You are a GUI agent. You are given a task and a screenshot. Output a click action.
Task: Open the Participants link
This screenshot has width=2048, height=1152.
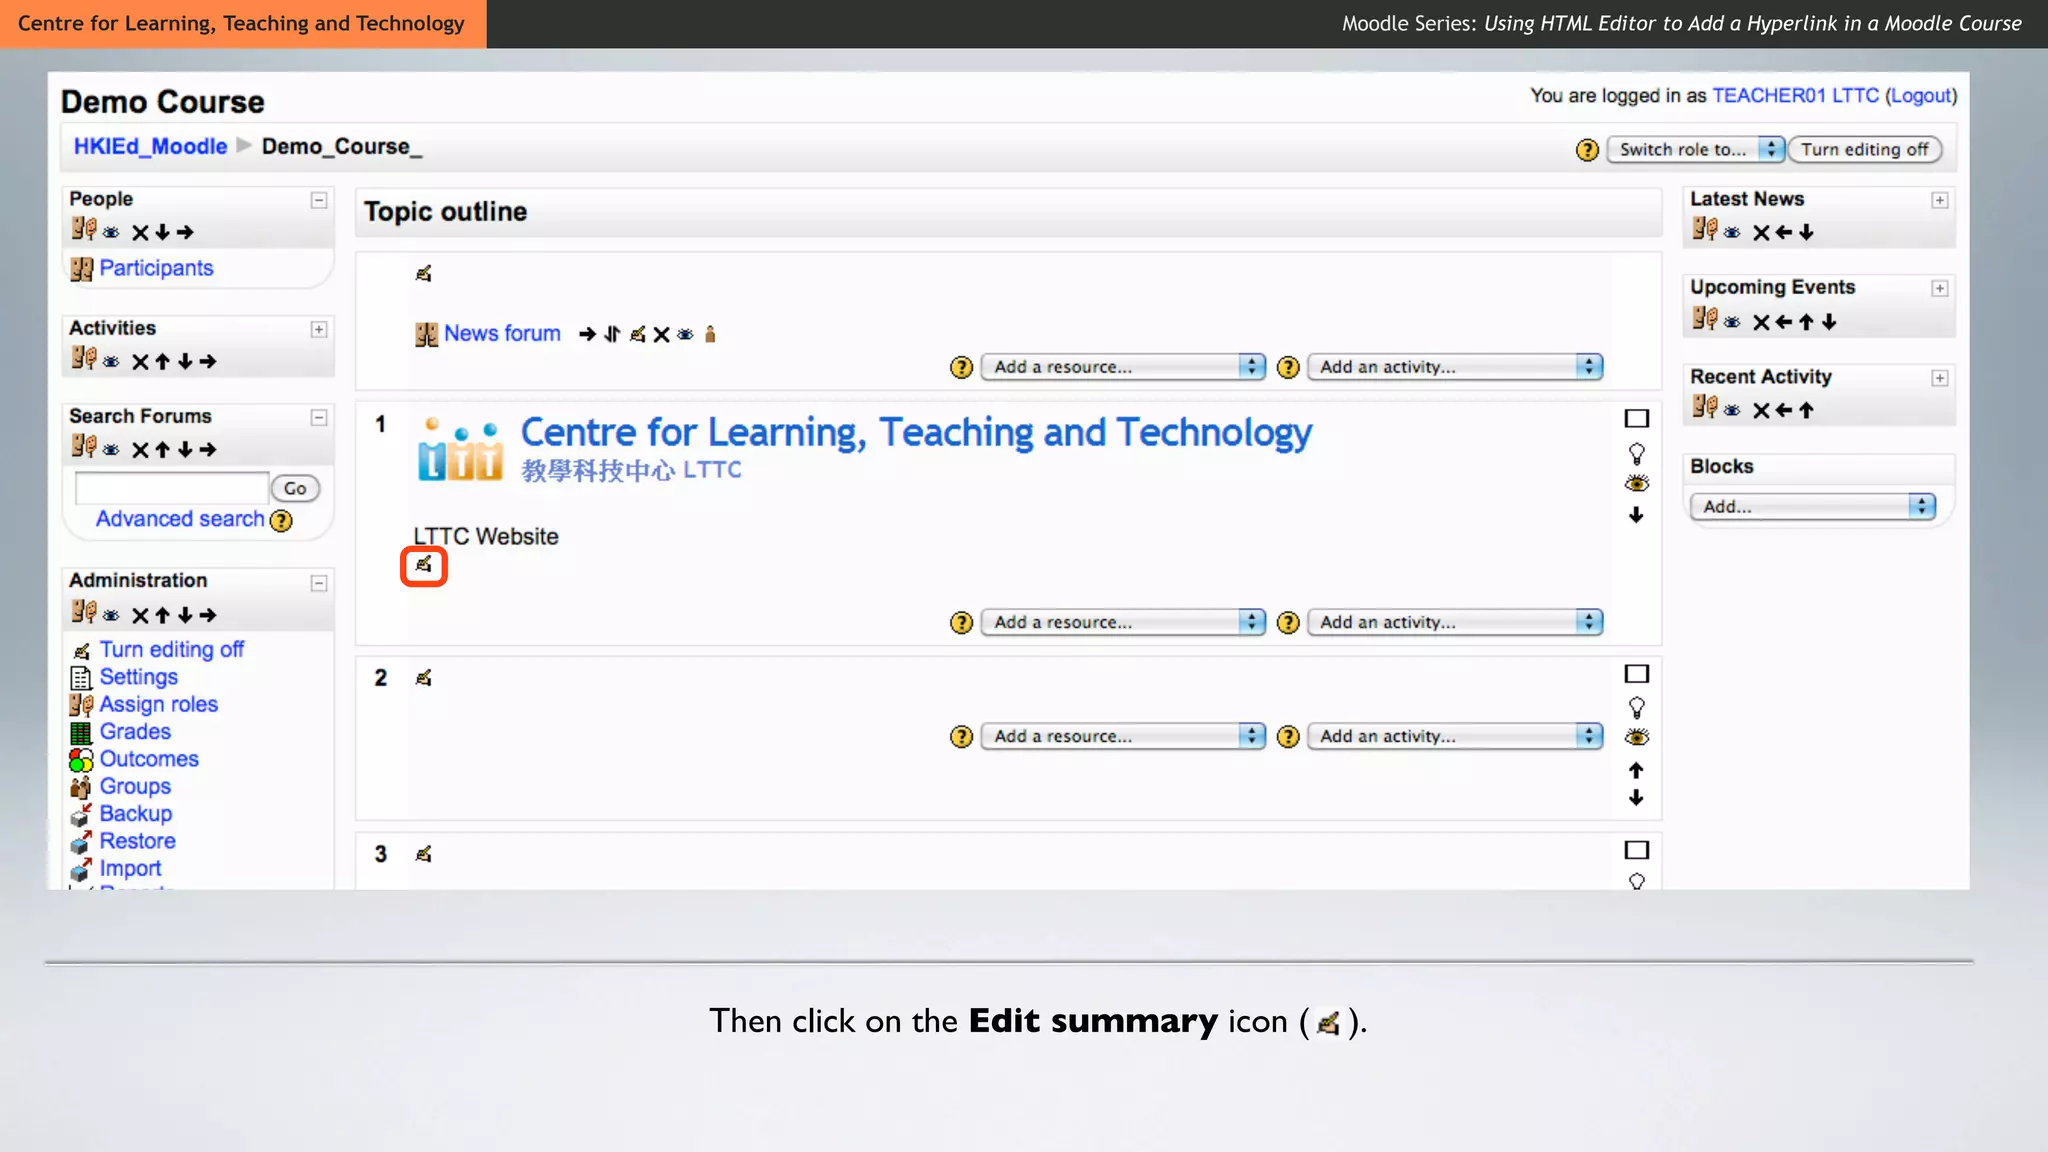[x=156, y=268]
